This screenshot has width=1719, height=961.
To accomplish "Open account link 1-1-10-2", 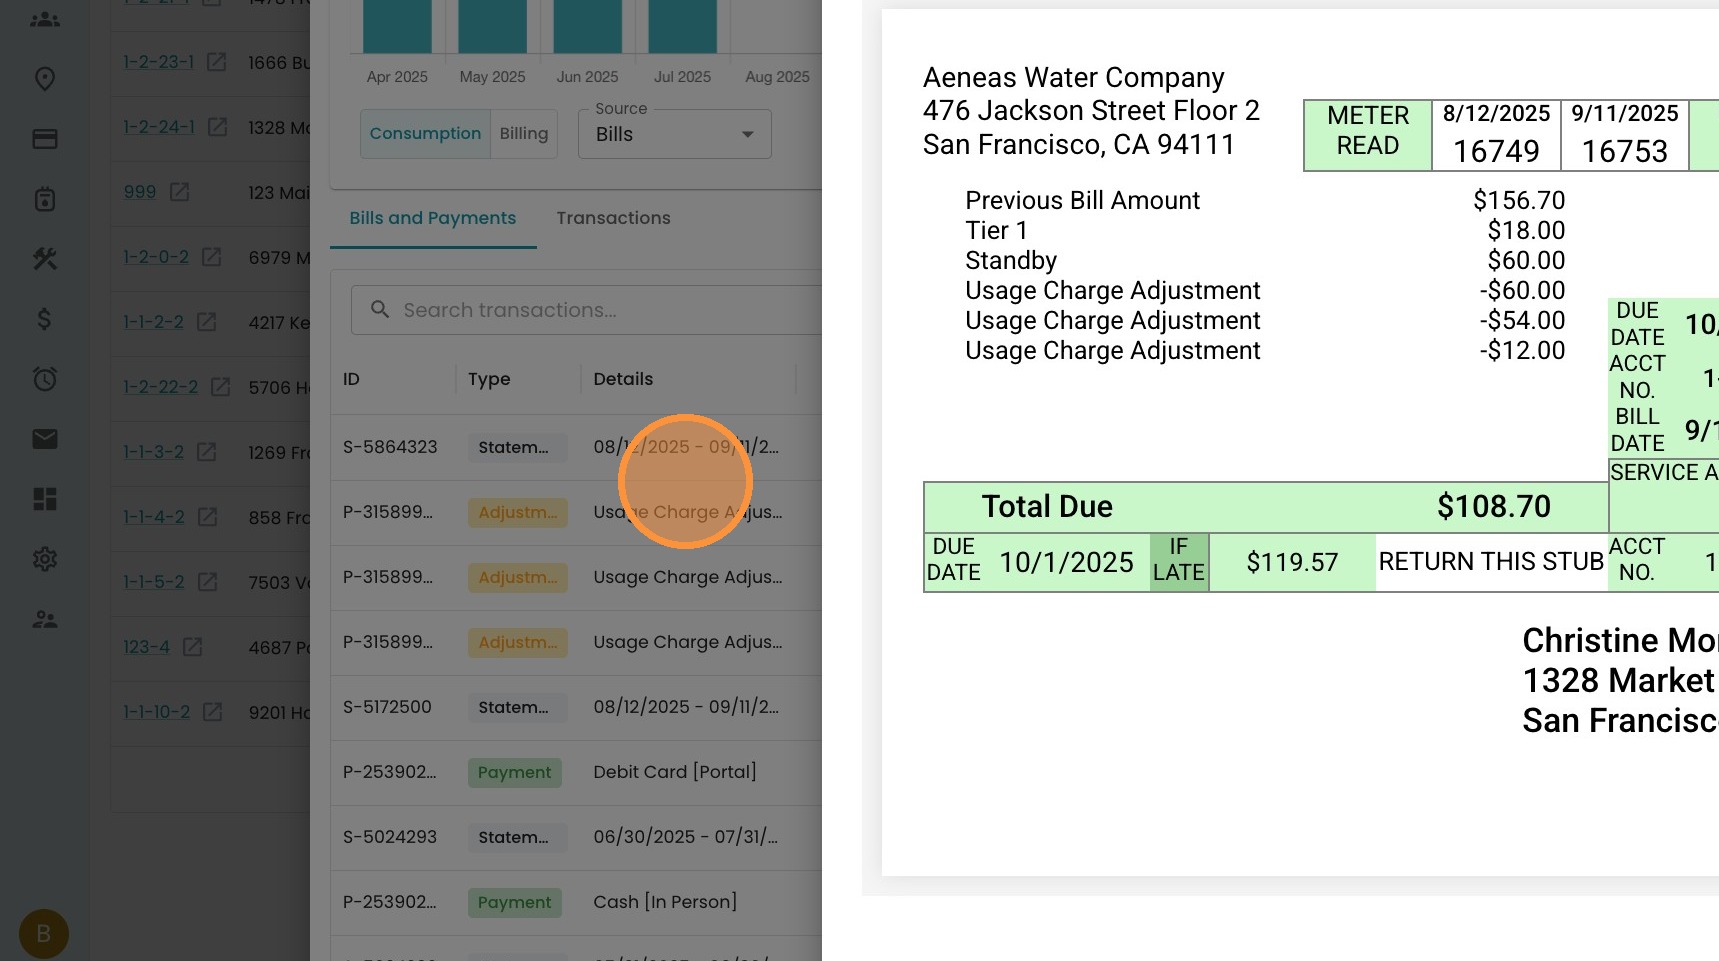I will pyautogui.click(x=156, y=712).
